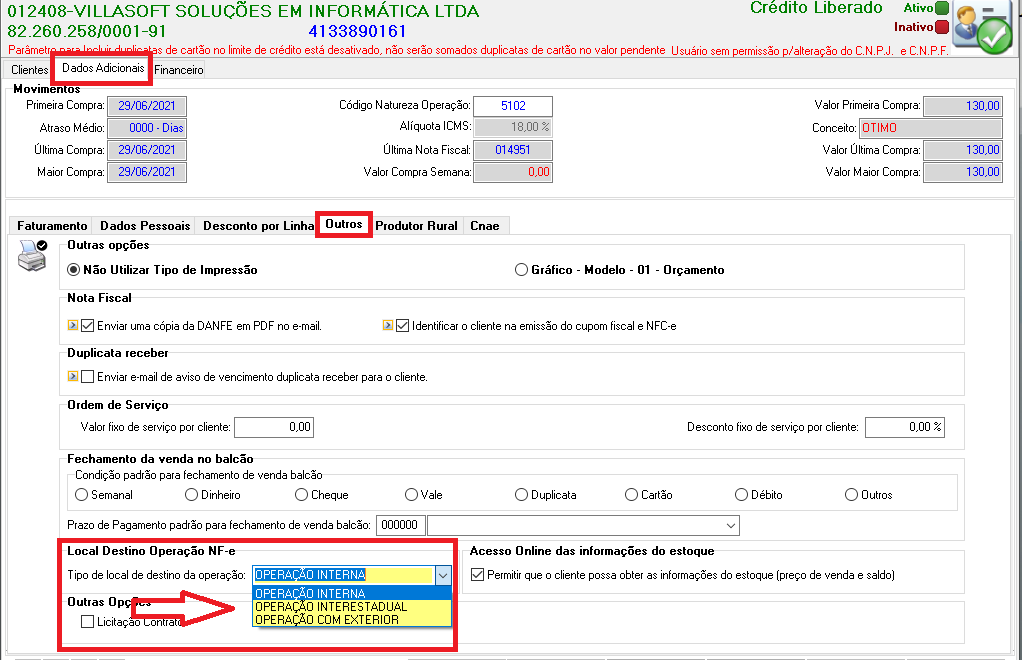The width and height of the screenshot is (1022, 660).
Task: Expand the Prazo de Pagamento padrão dropdown
Action: click(x=731, y=525)
